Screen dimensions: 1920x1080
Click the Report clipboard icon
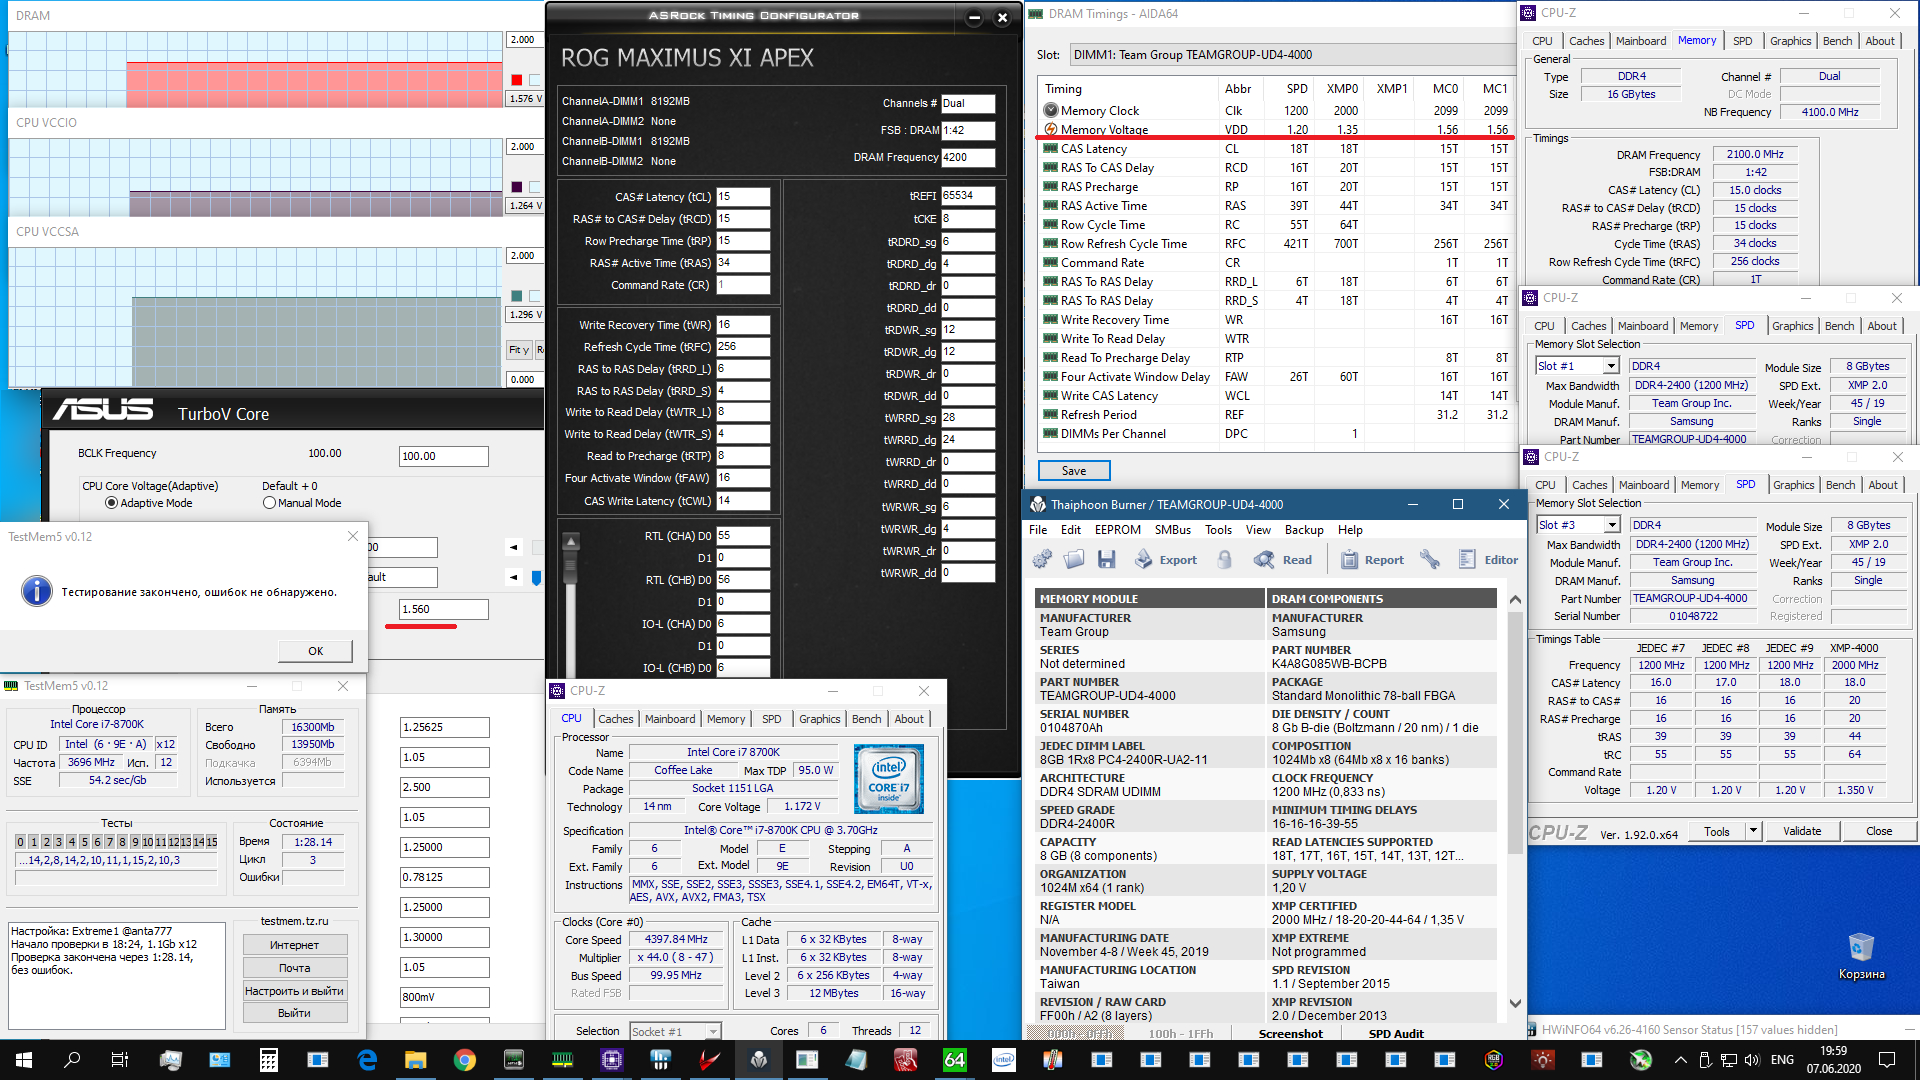click(x=1349, y=560)
